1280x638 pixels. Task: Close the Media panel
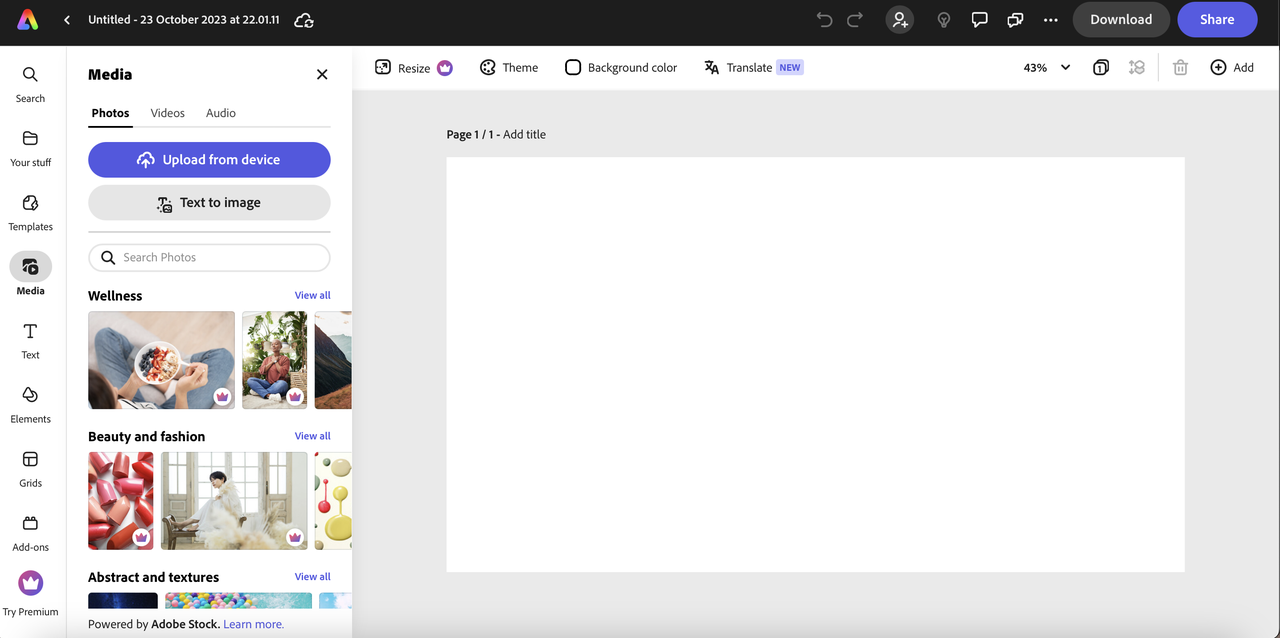click(322, 74)
